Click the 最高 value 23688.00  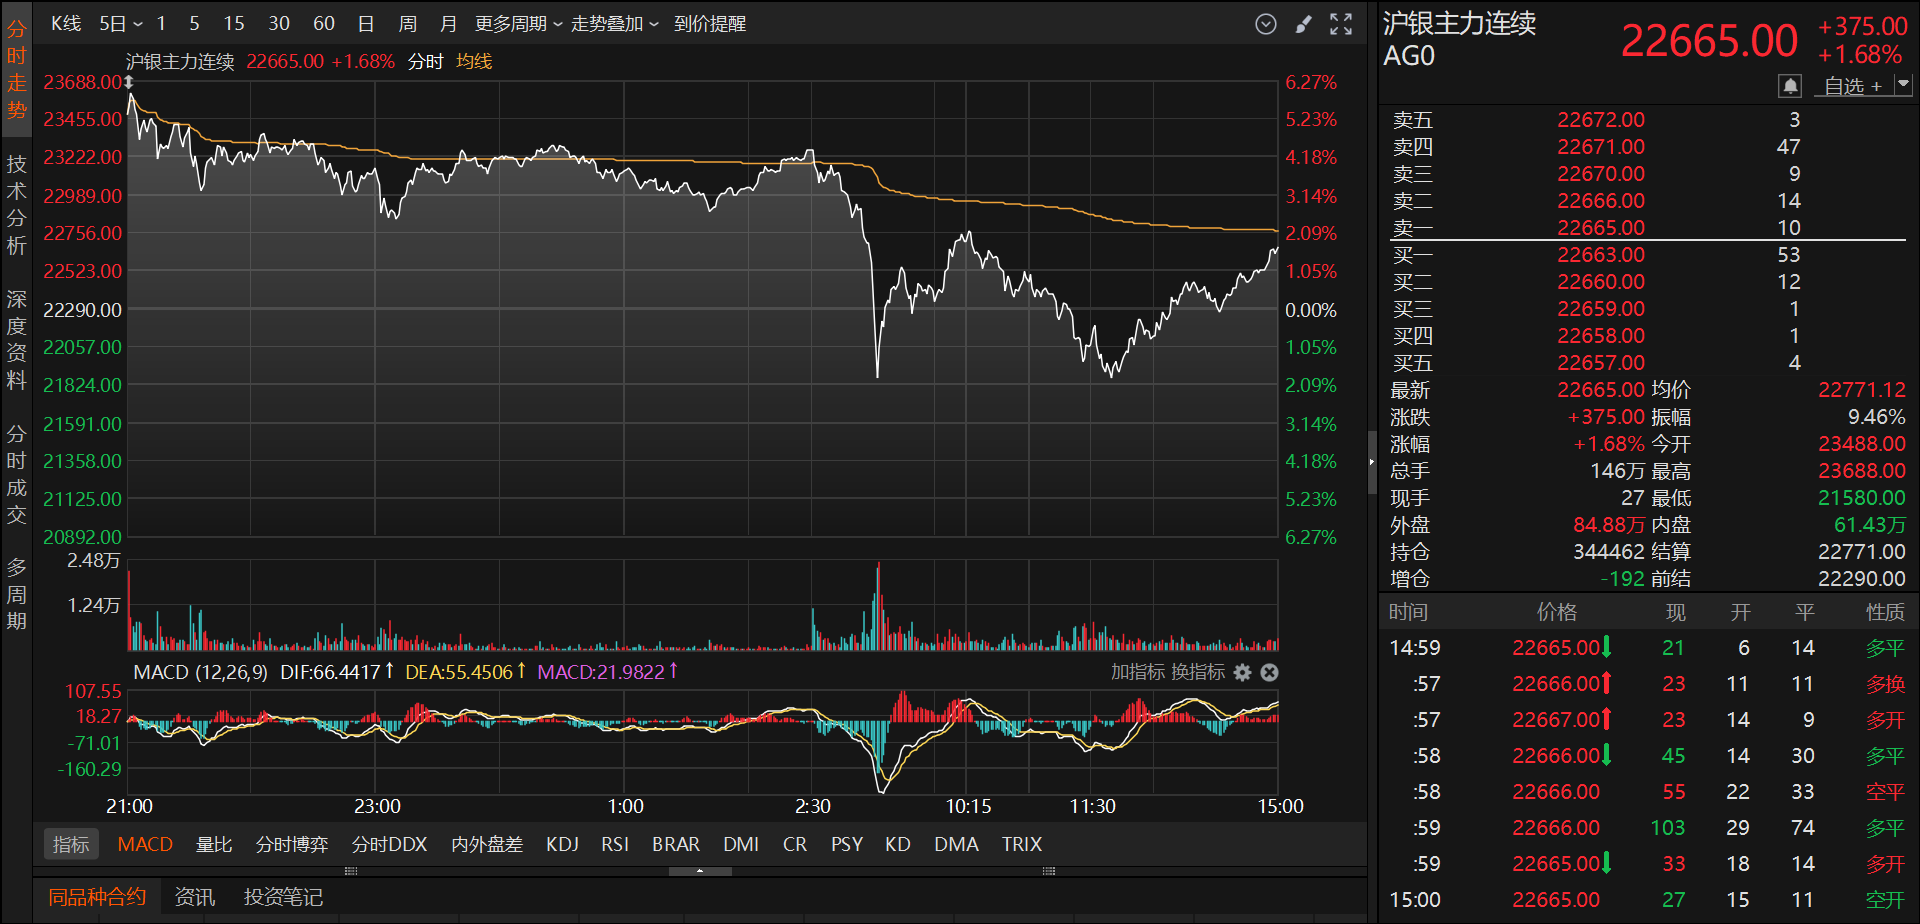click(1862, 471)
